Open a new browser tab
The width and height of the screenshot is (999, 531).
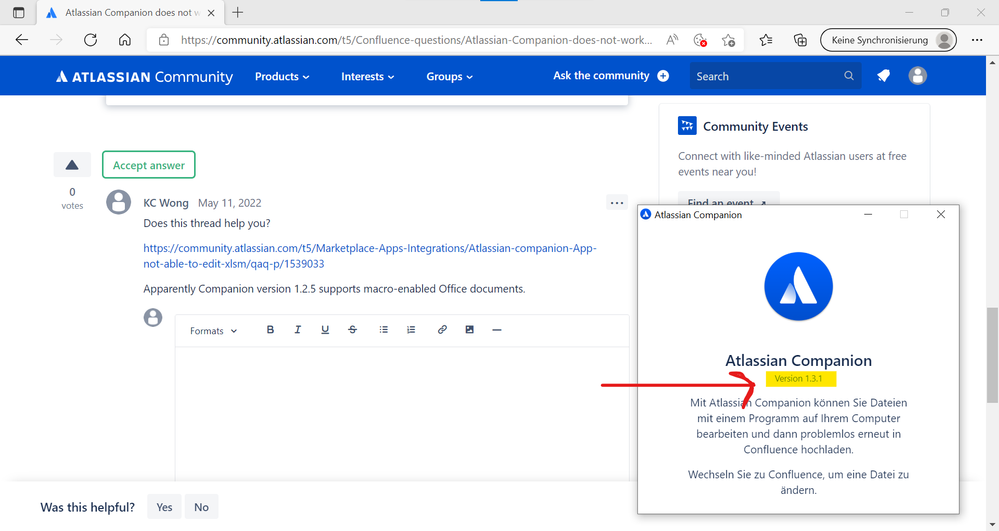pyautogui.click(x=238, y=12)
